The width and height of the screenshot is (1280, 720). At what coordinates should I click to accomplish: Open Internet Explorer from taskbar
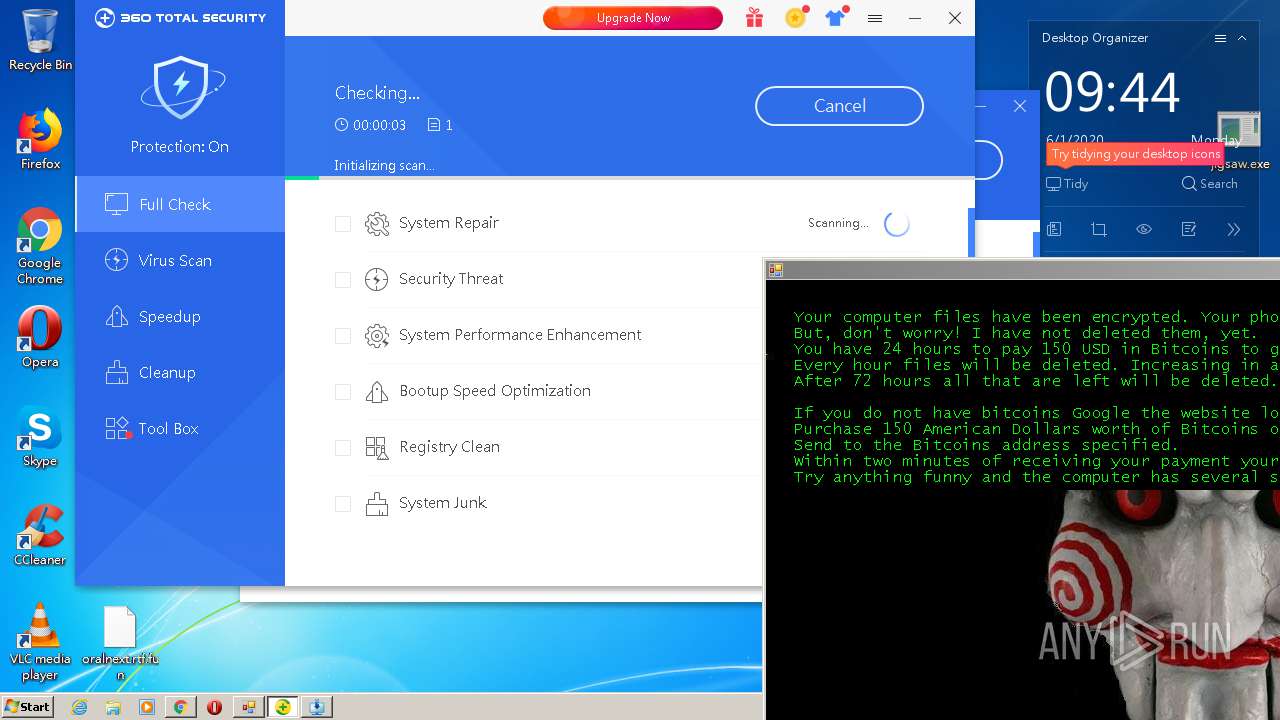[80, 707]
